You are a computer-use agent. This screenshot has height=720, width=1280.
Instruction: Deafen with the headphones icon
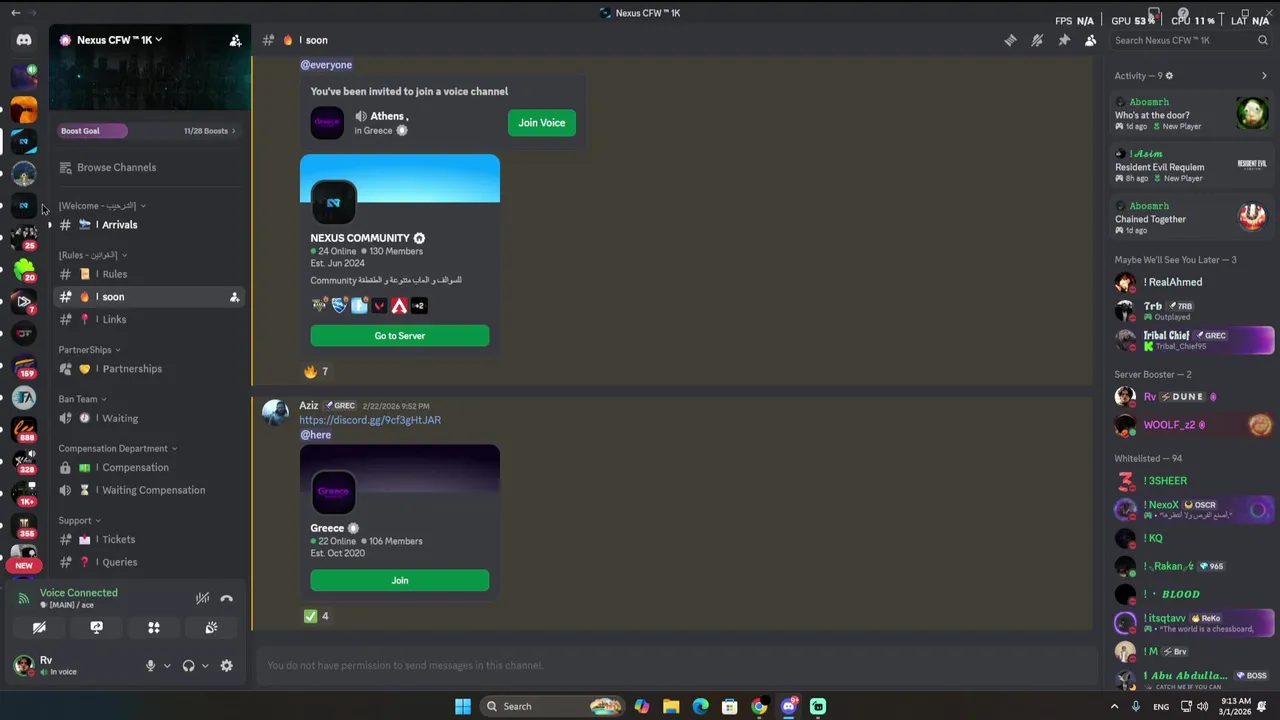click(x=188, y=666)
